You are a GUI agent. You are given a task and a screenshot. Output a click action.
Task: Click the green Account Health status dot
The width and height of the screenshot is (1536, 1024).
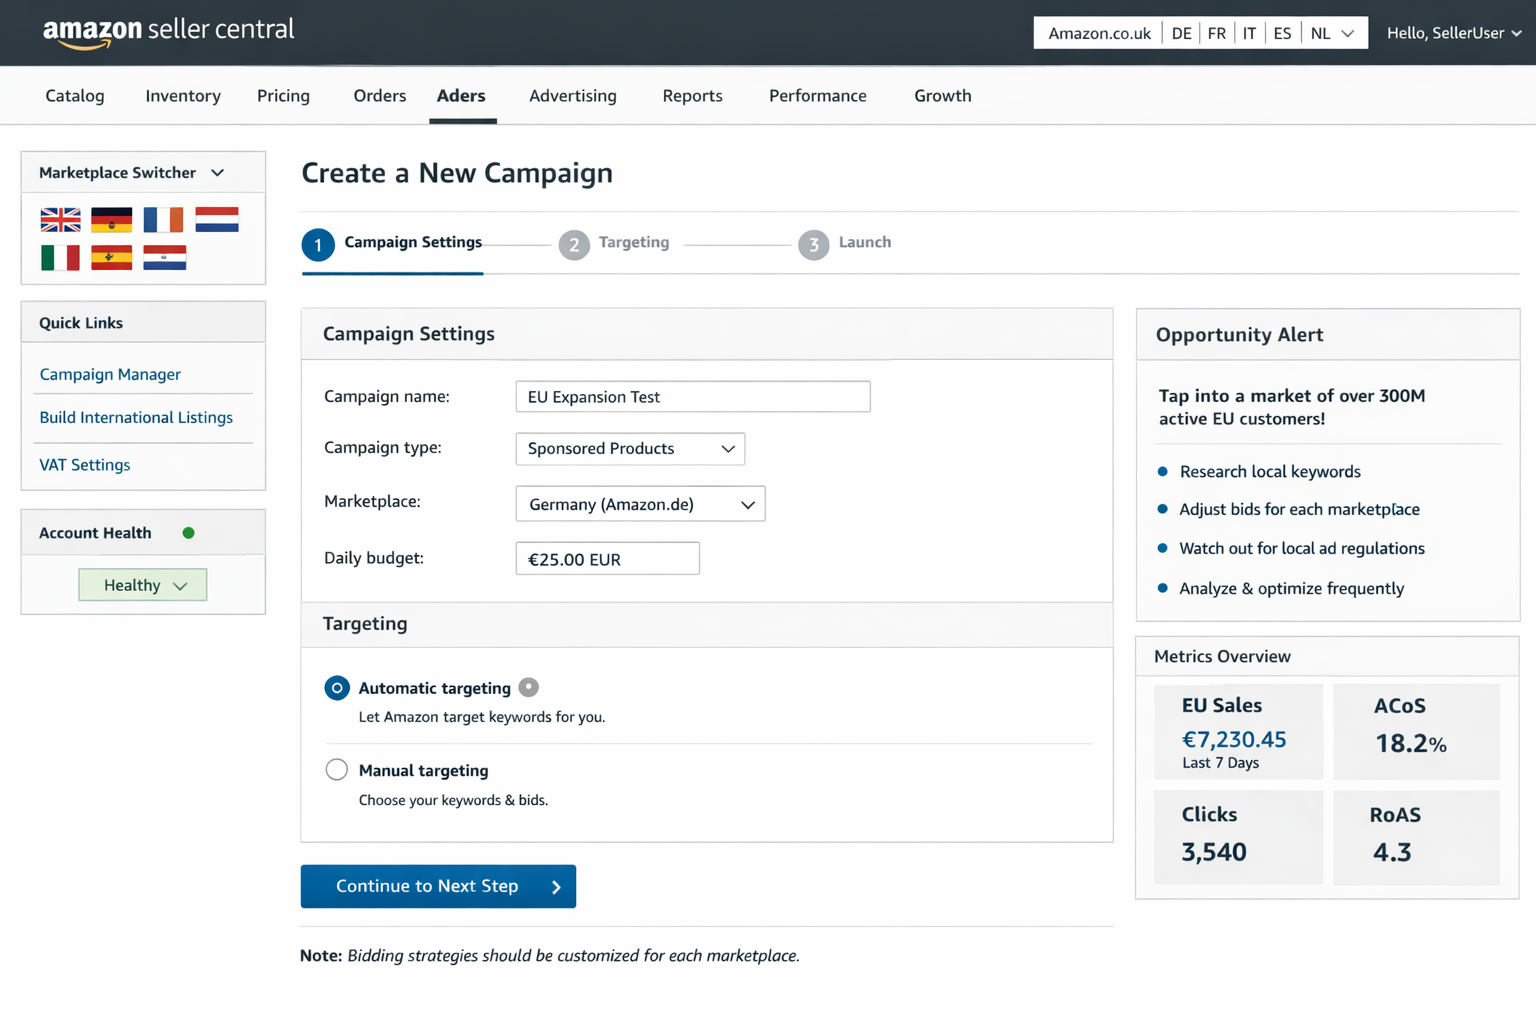188,533
